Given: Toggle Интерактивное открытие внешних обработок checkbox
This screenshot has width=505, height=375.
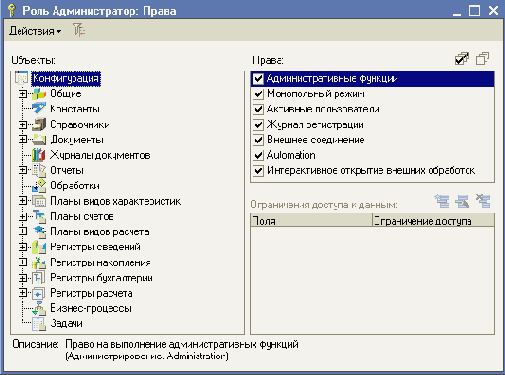Looking at the screenshot, I should (258, 171).
